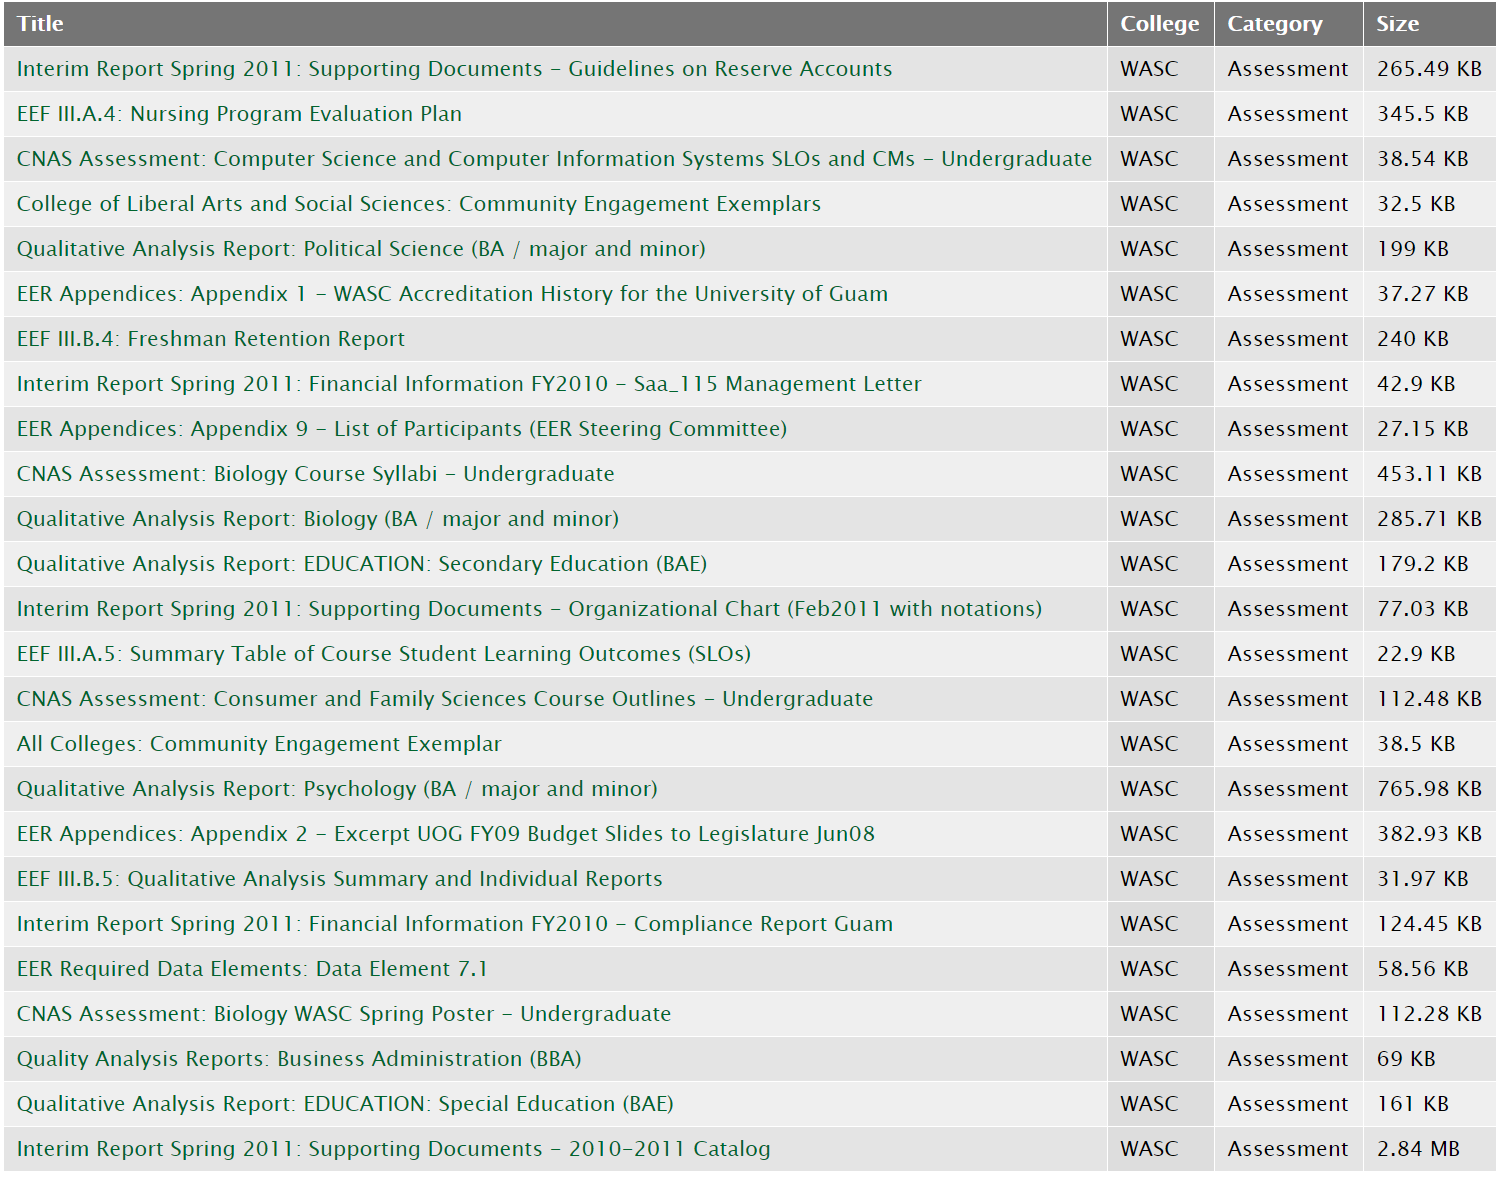This screenshot has height=1178, width=1504.
Task: Select the 112.48 KB size cell
Action: pyautogui.click(x=1430, y=699)
